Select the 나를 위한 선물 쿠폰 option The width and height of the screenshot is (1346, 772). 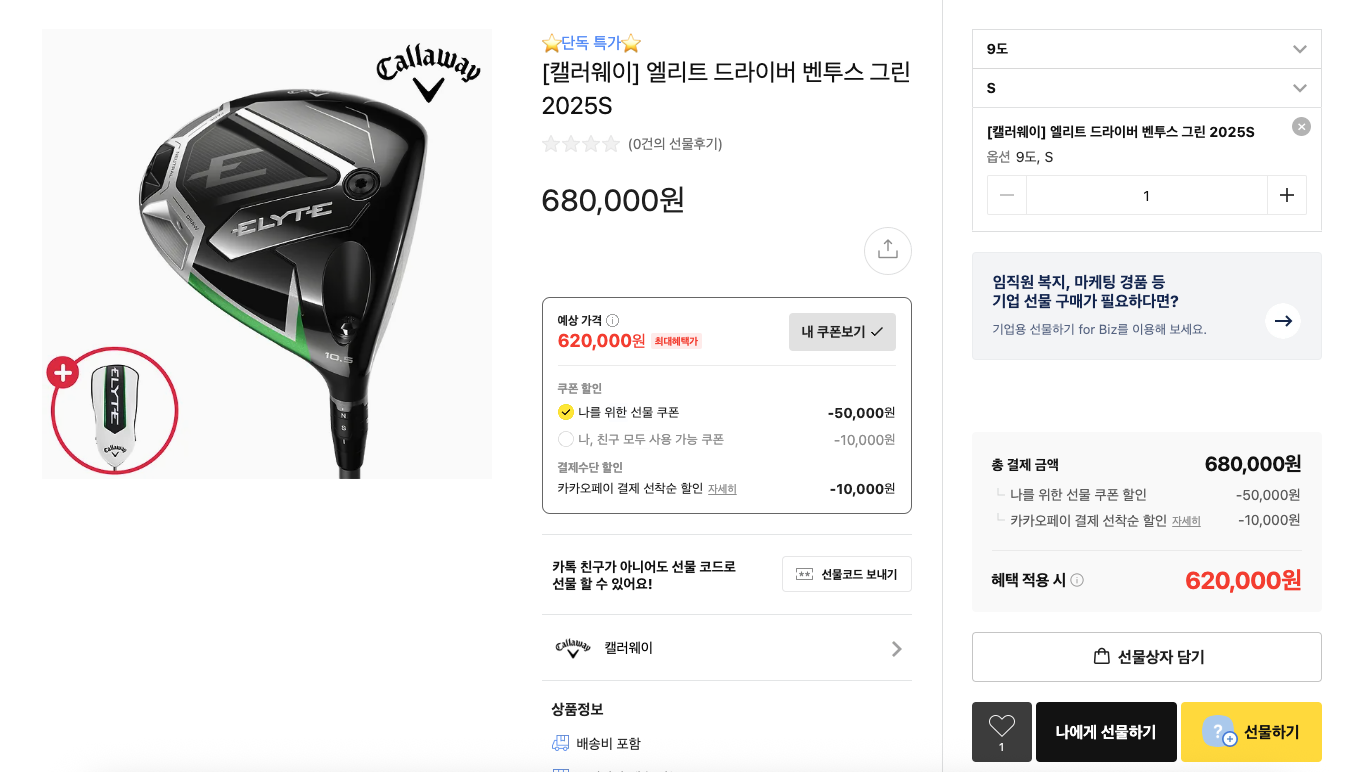(x=566, y=412)
